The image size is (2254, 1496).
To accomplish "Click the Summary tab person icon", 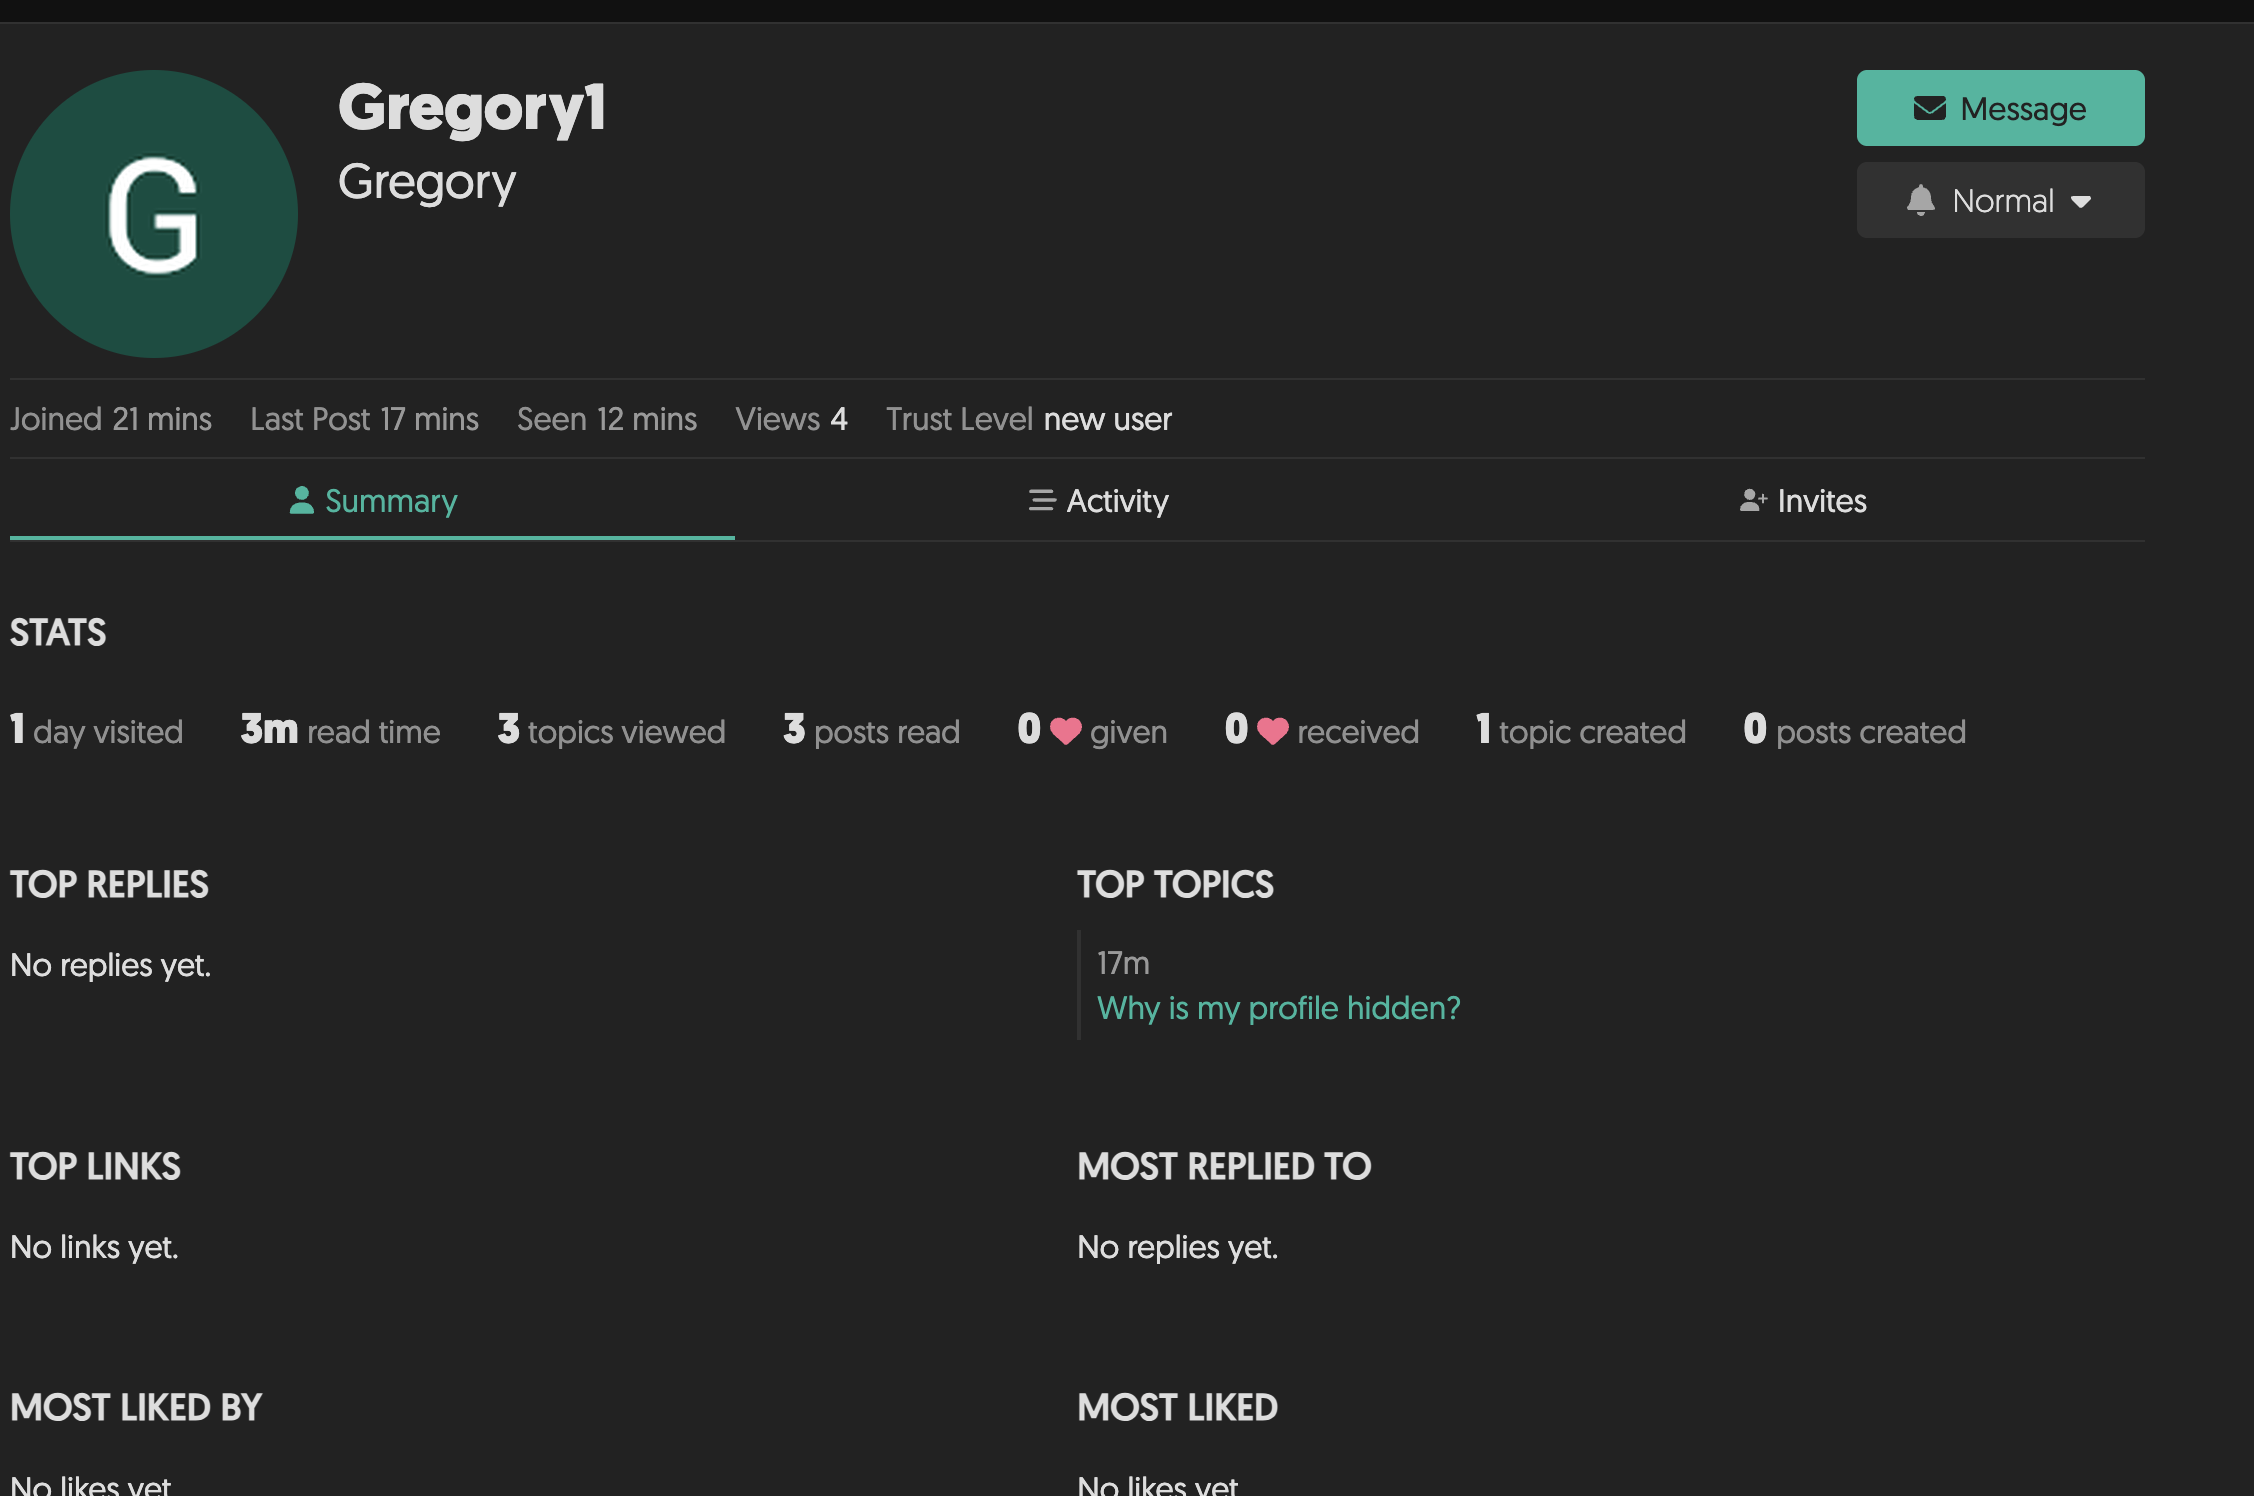I will point(301,500).
